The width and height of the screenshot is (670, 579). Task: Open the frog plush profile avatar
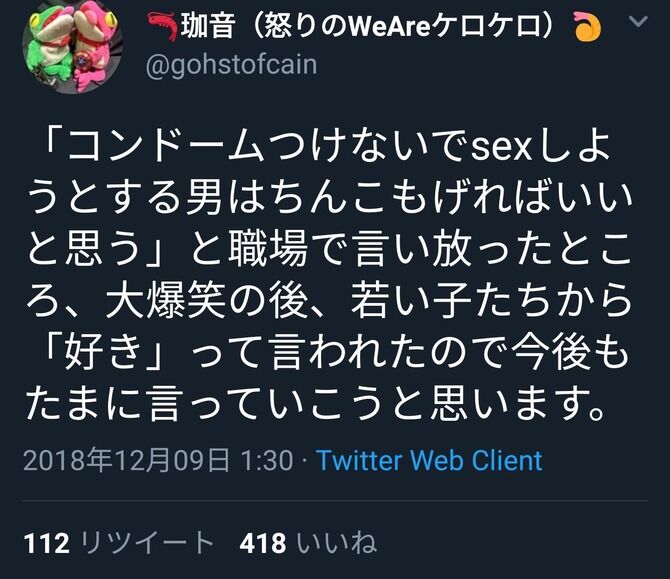[72, 47]
